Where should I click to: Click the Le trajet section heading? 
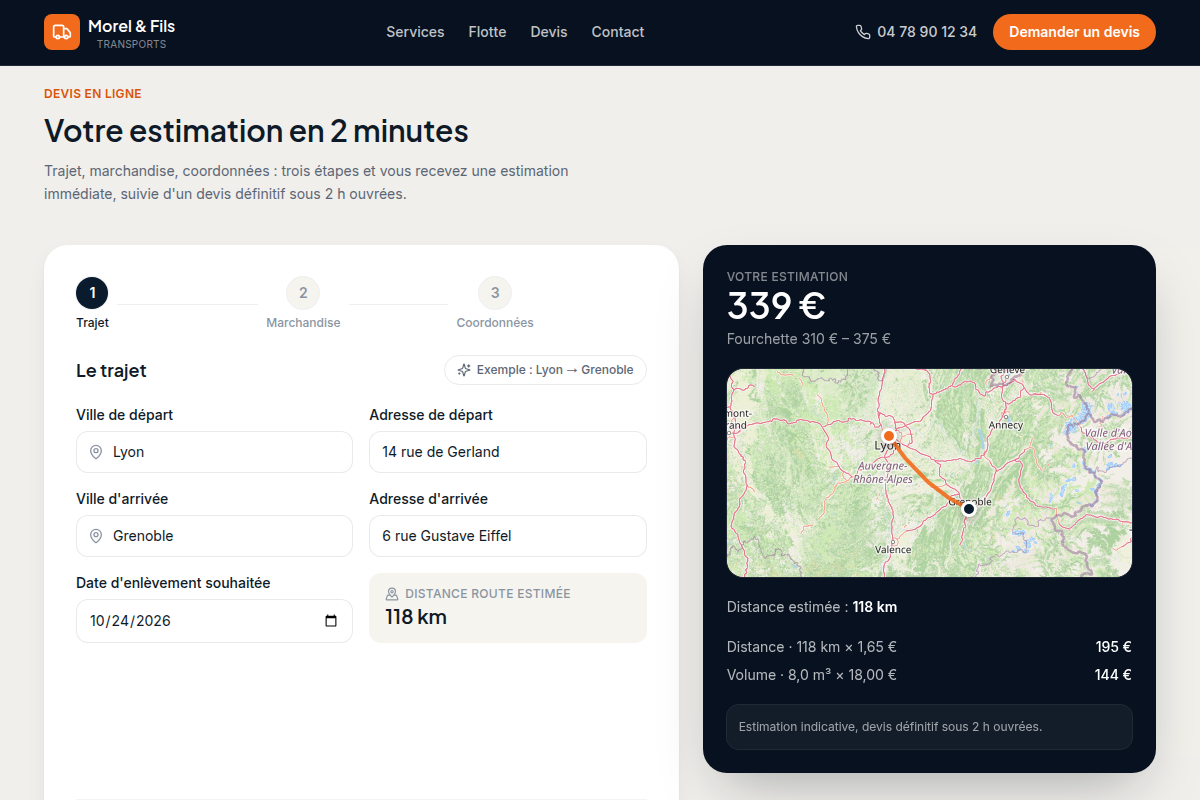[111, 371]
